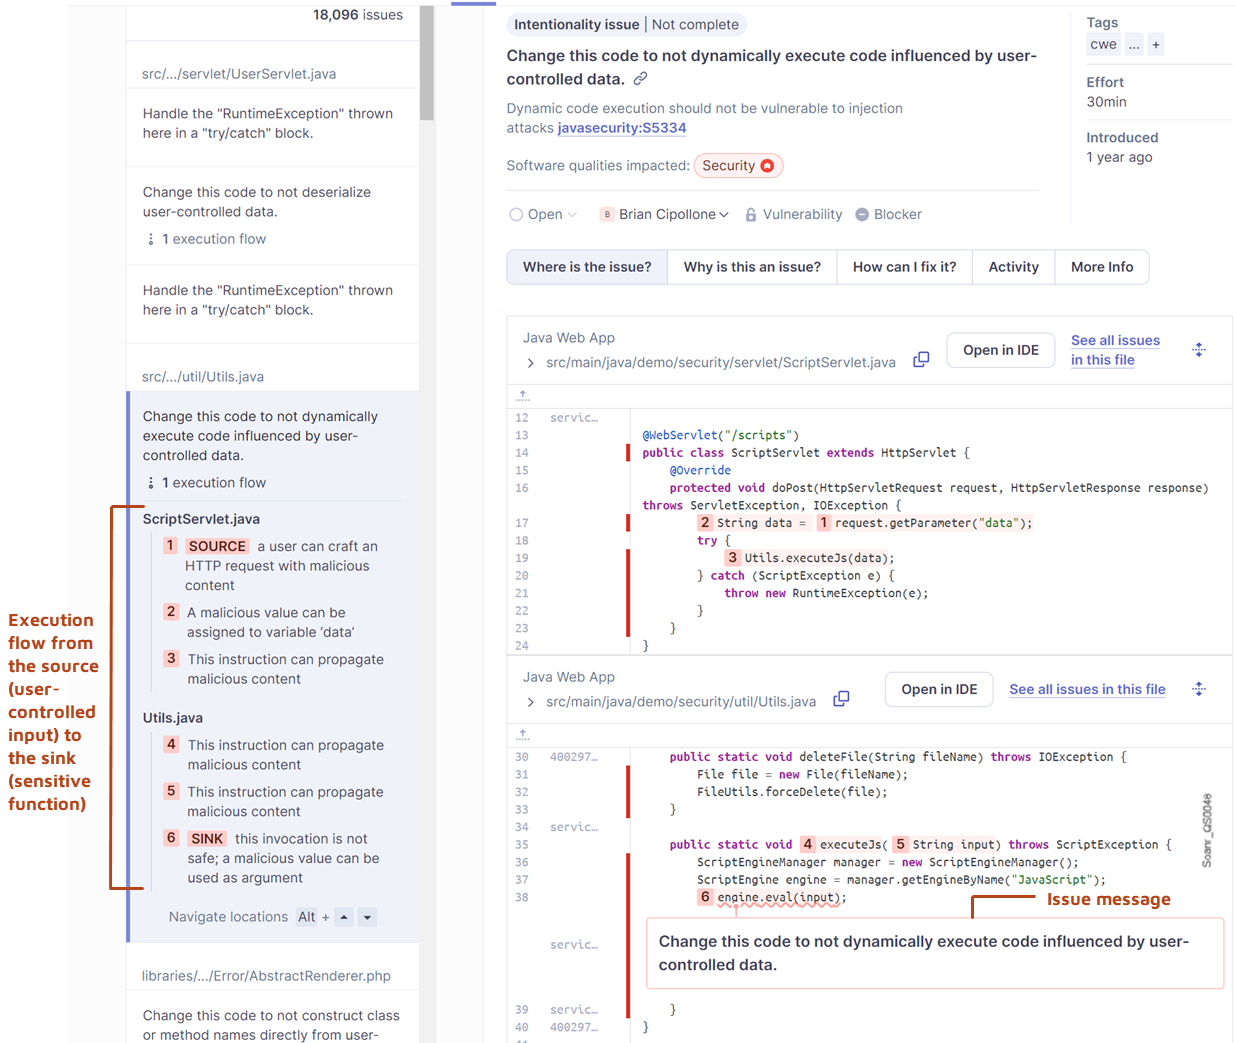The width and height of the screenshot is (1236, 1043).
Task: Copy the permalink icon beside the issue title
Action: pos(639,78)
